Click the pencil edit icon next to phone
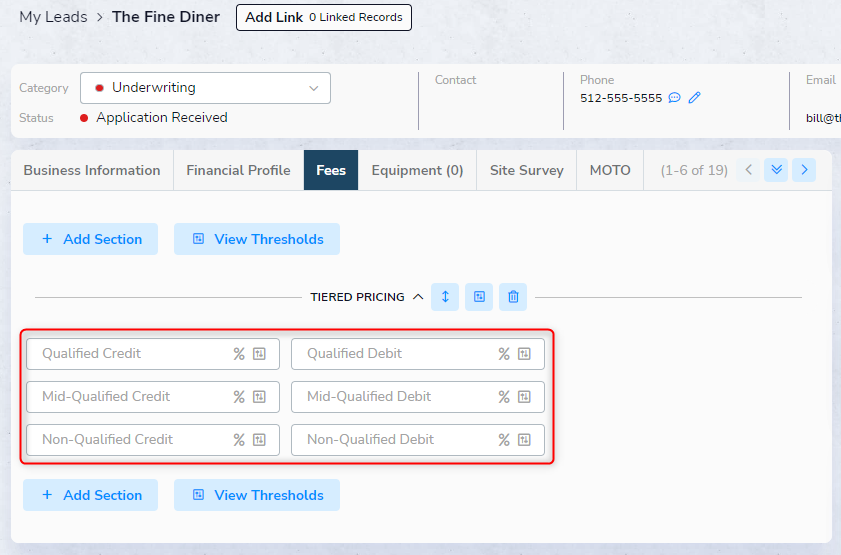 (x=695, y=98)
